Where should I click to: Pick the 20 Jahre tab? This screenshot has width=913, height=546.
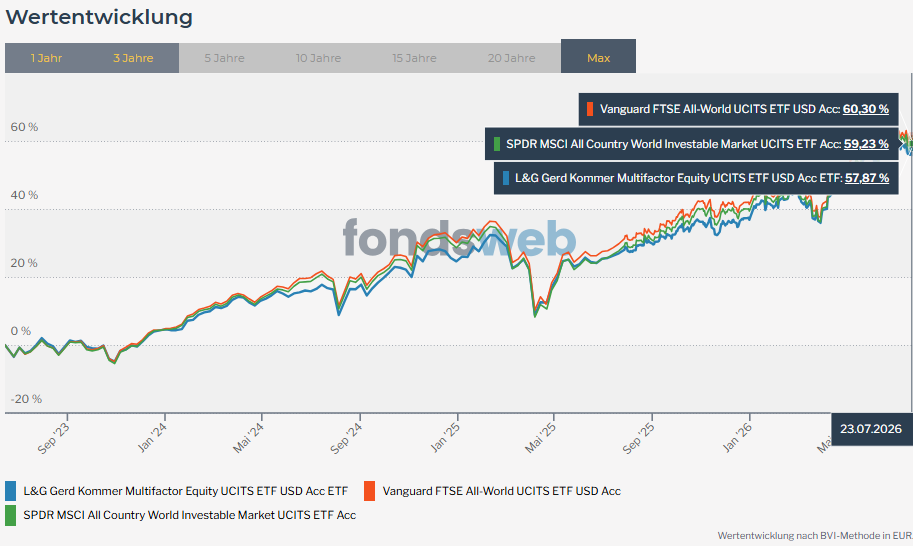pyautogui.click(x=511, y=58)
